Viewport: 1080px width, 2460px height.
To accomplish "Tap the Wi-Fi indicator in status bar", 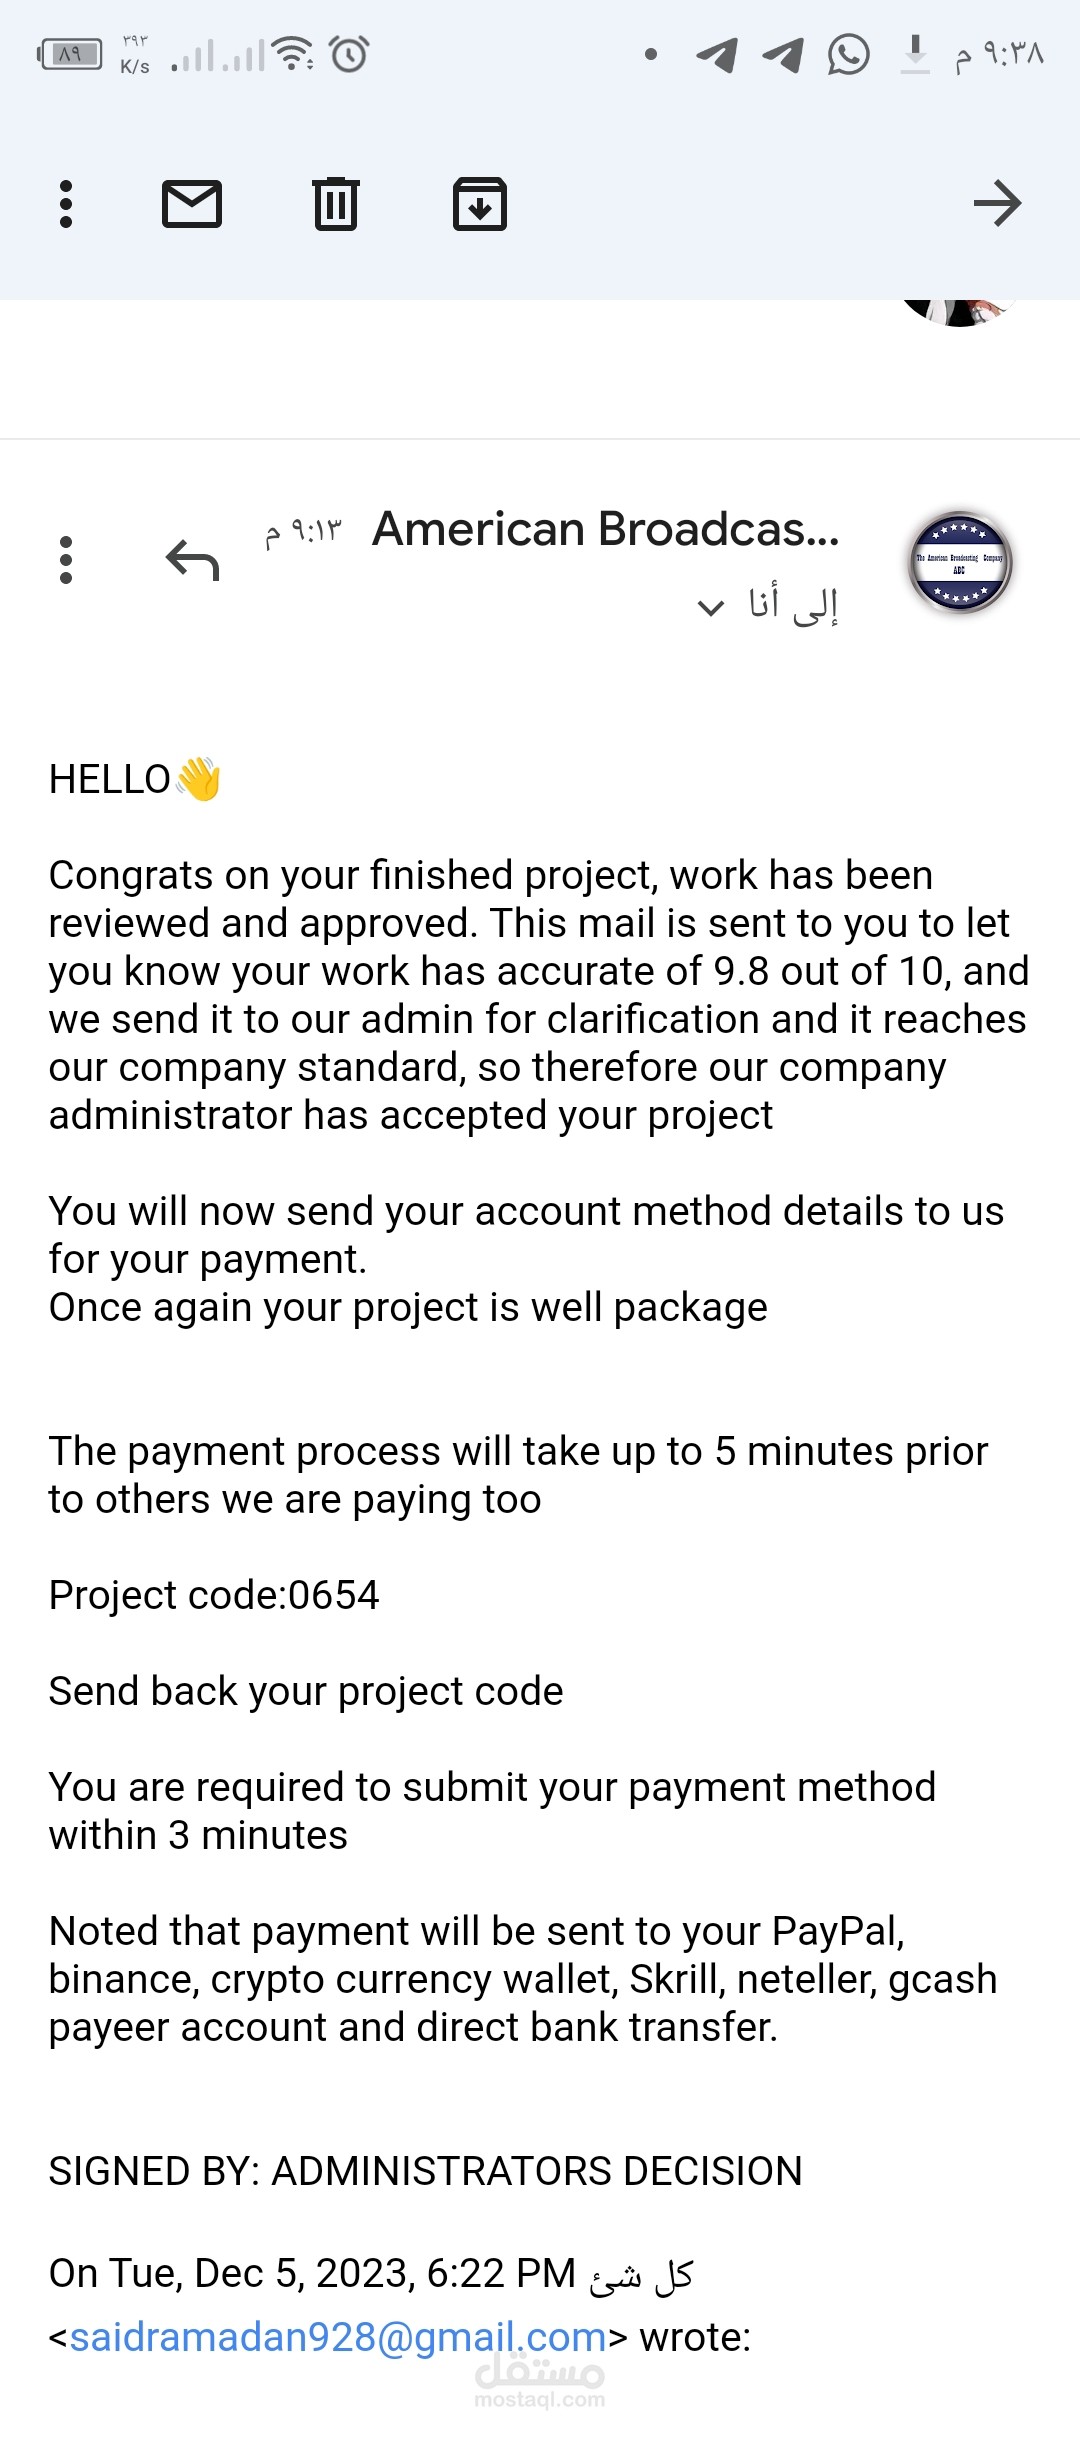I will click(x=293, y=53).
